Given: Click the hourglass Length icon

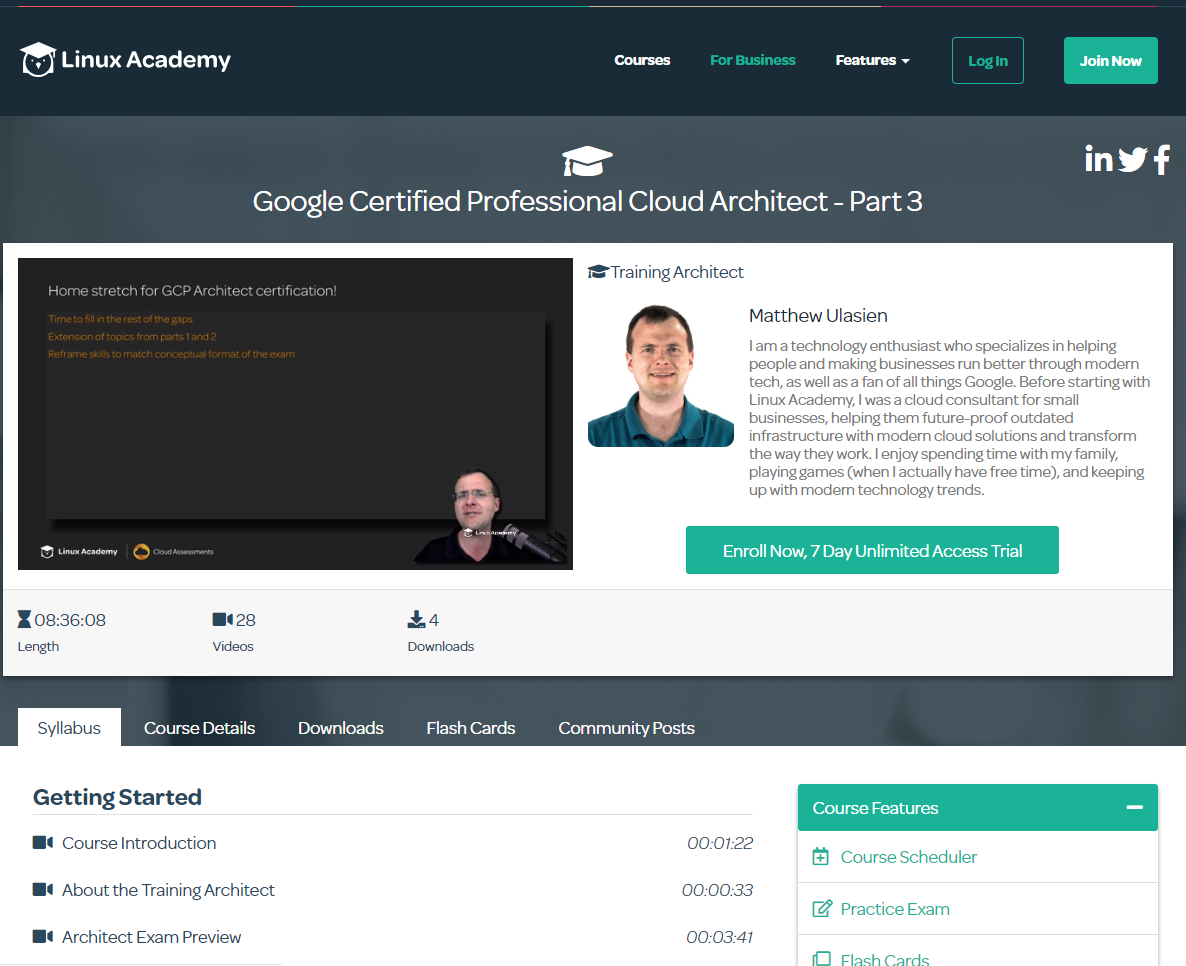Looking at the screenshot, I should coord(24,620).
